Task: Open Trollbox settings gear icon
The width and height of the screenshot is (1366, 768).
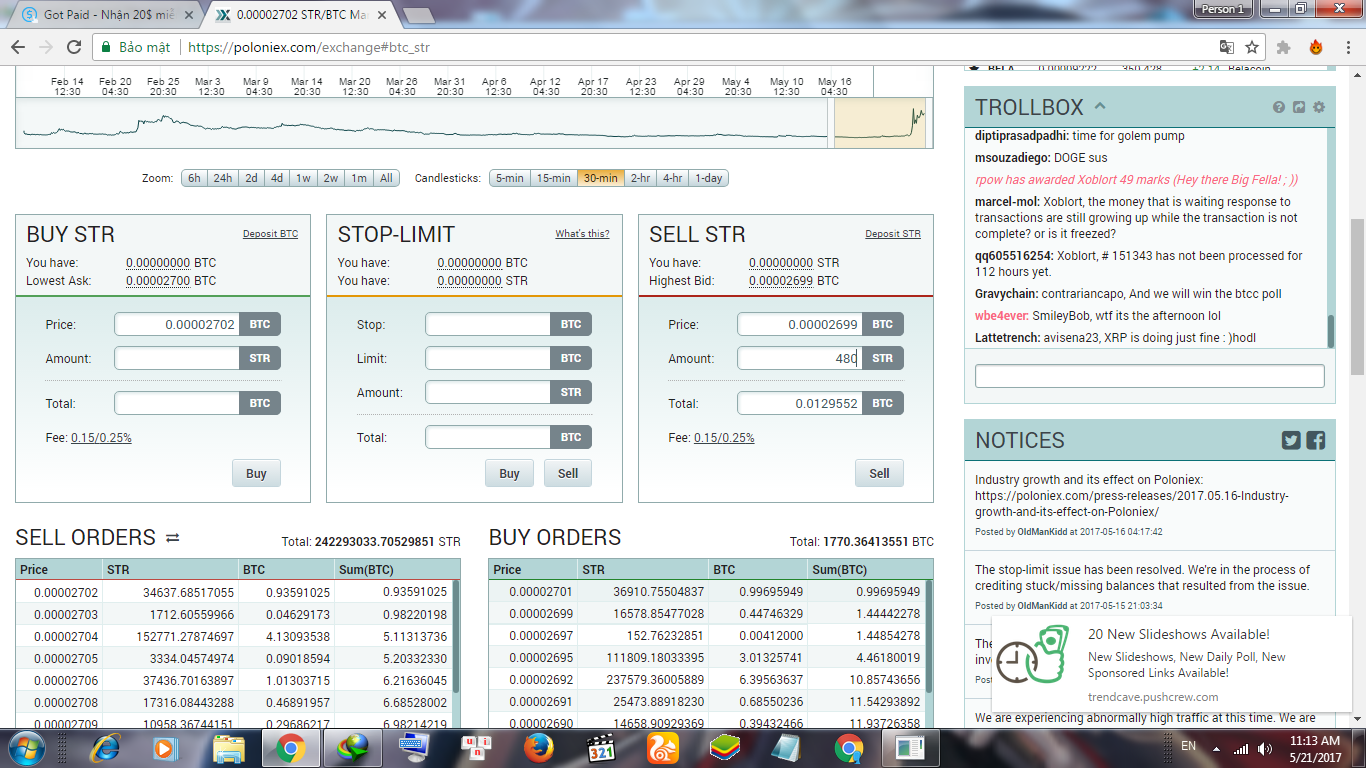Action: tap(1319, 107)
